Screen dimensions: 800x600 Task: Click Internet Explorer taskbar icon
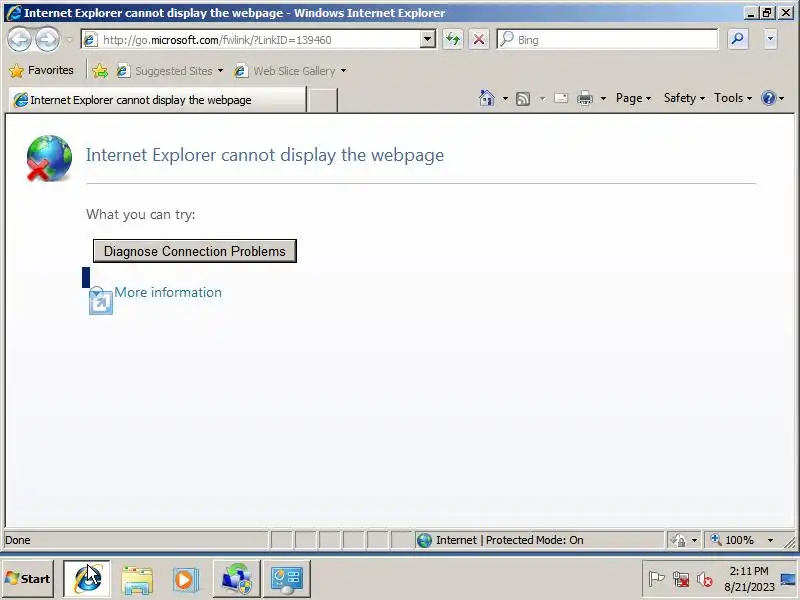coord(87,579)
